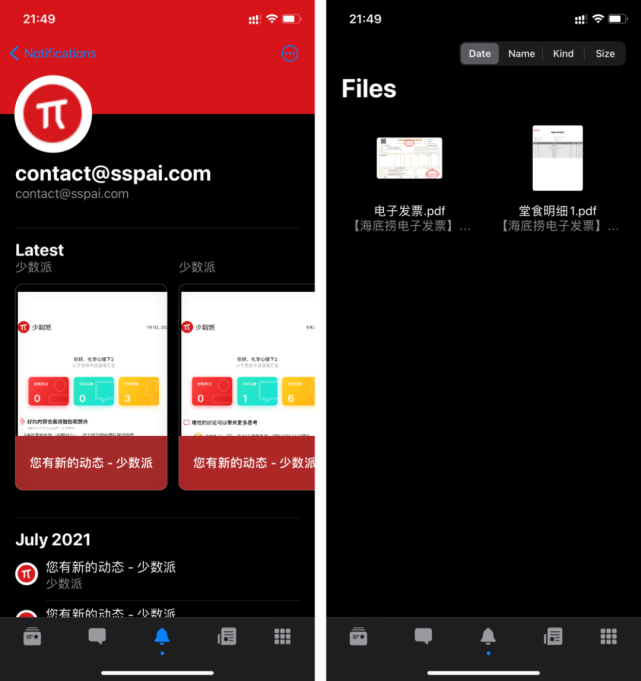641x681 pixels.
Task: Open chat bubble tab in left screen
Action: [97, 637]
